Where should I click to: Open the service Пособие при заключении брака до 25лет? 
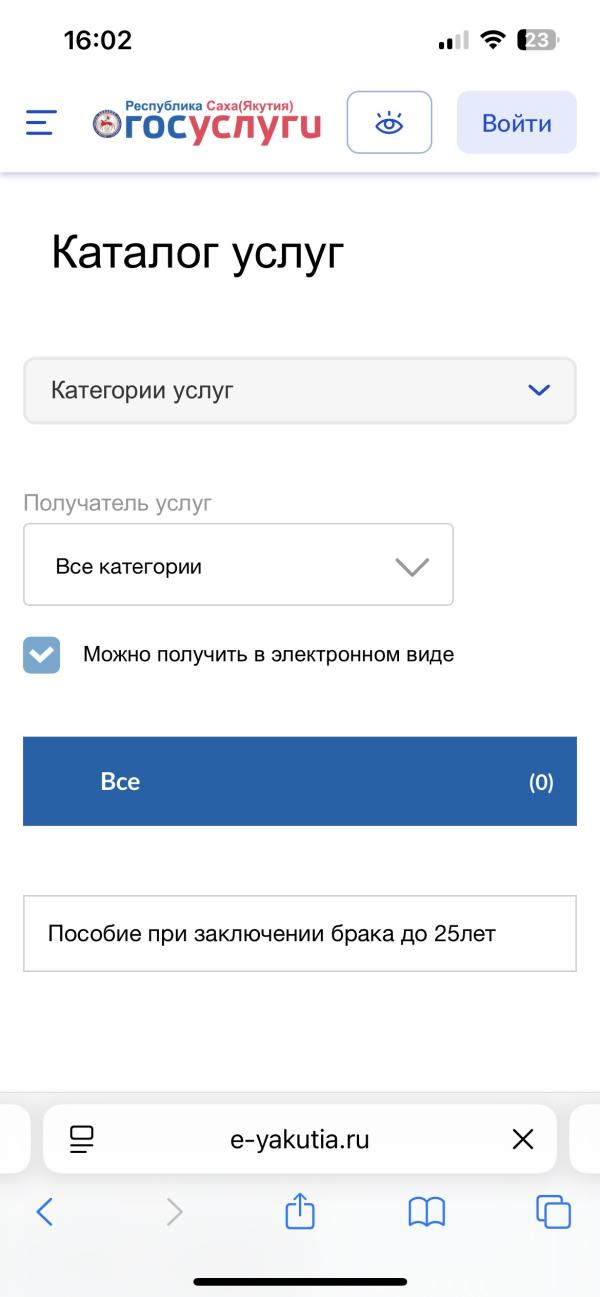[300, 933]
